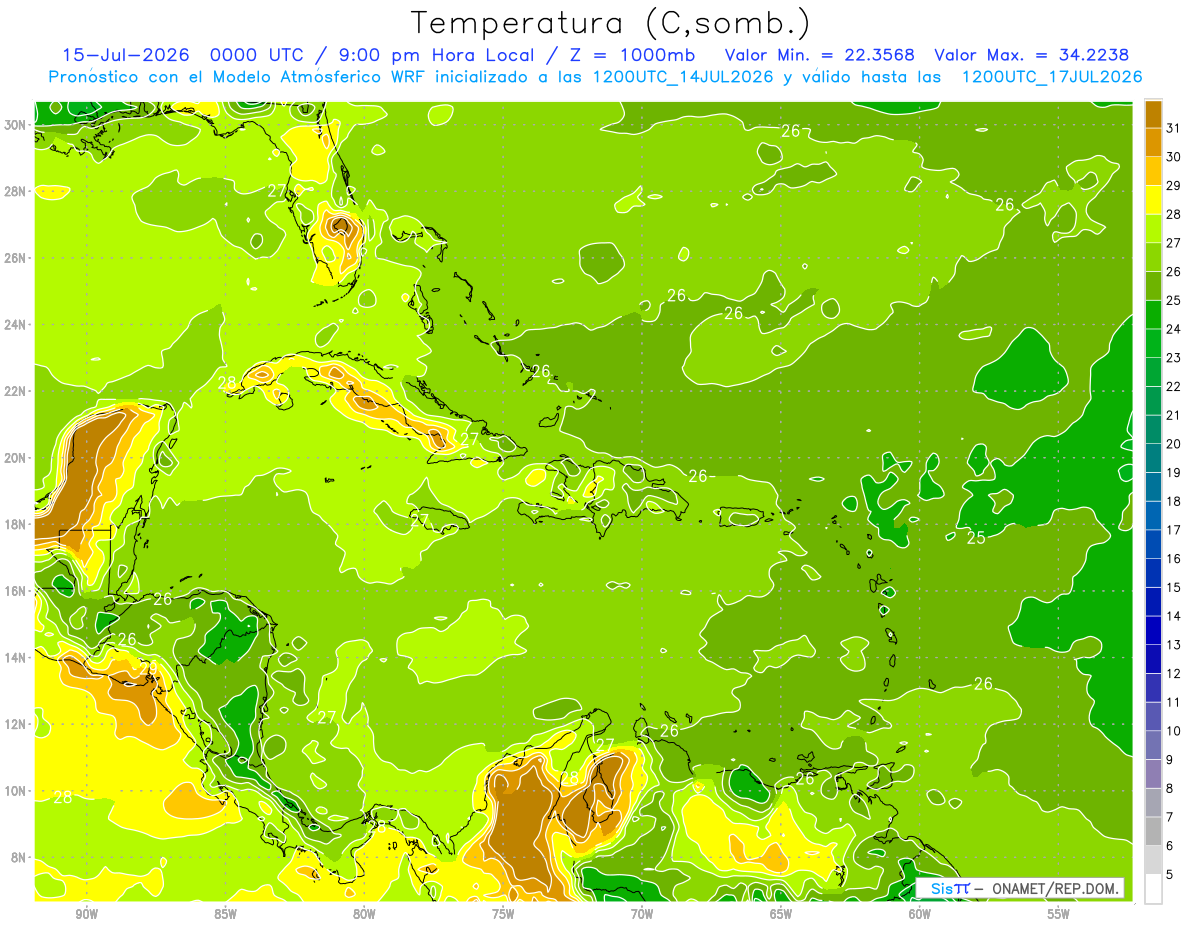Click the color scale label 24
1200x927 pixels.
[x=1174, y=329]
